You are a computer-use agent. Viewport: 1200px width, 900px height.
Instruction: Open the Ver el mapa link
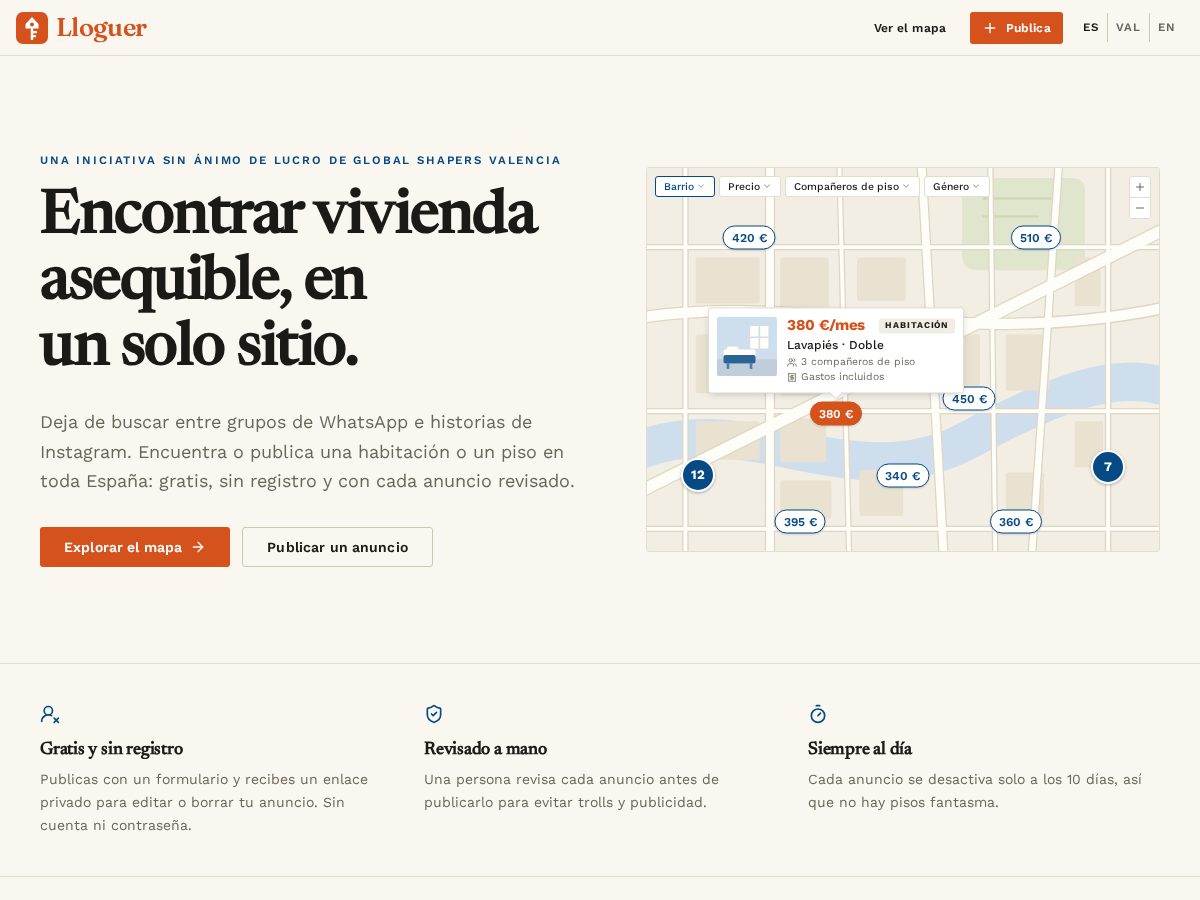pyautogui.click(x=910, y=28)
